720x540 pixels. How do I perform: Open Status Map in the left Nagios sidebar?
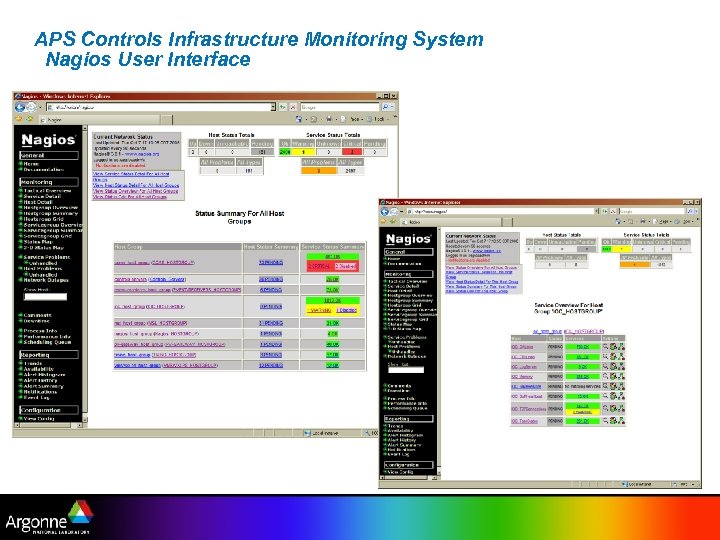38,242
